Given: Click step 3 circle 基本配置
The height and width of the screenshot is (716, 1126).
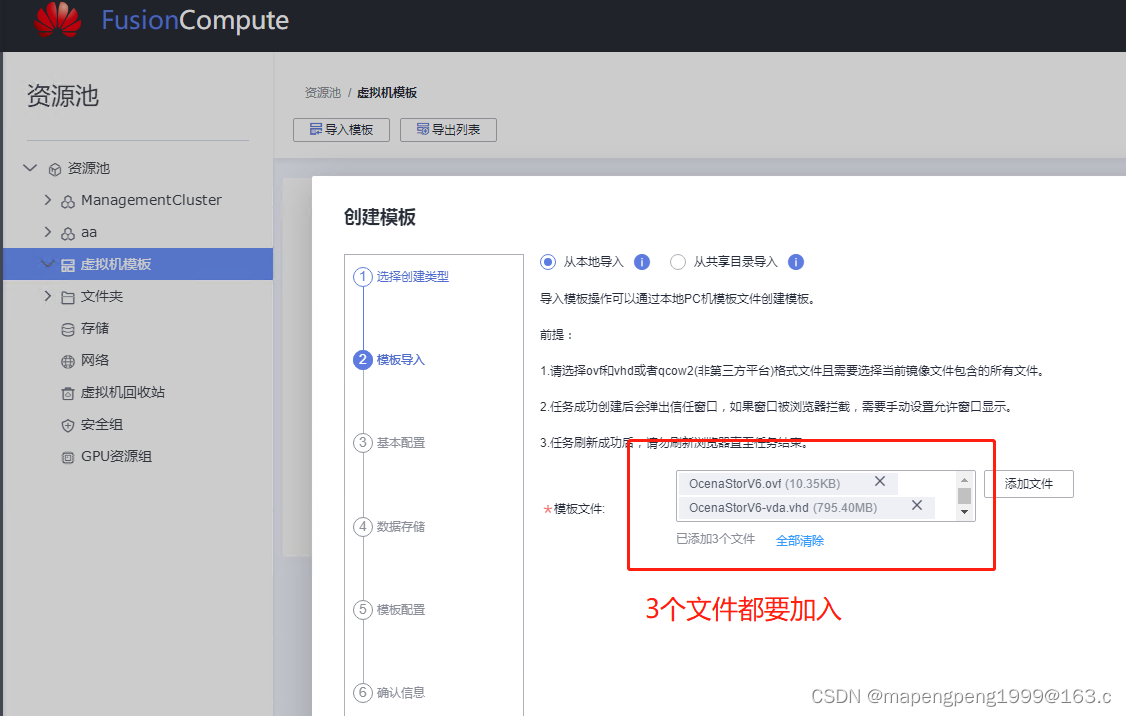Looking at the screenshot, I should (x=363, y=442).
